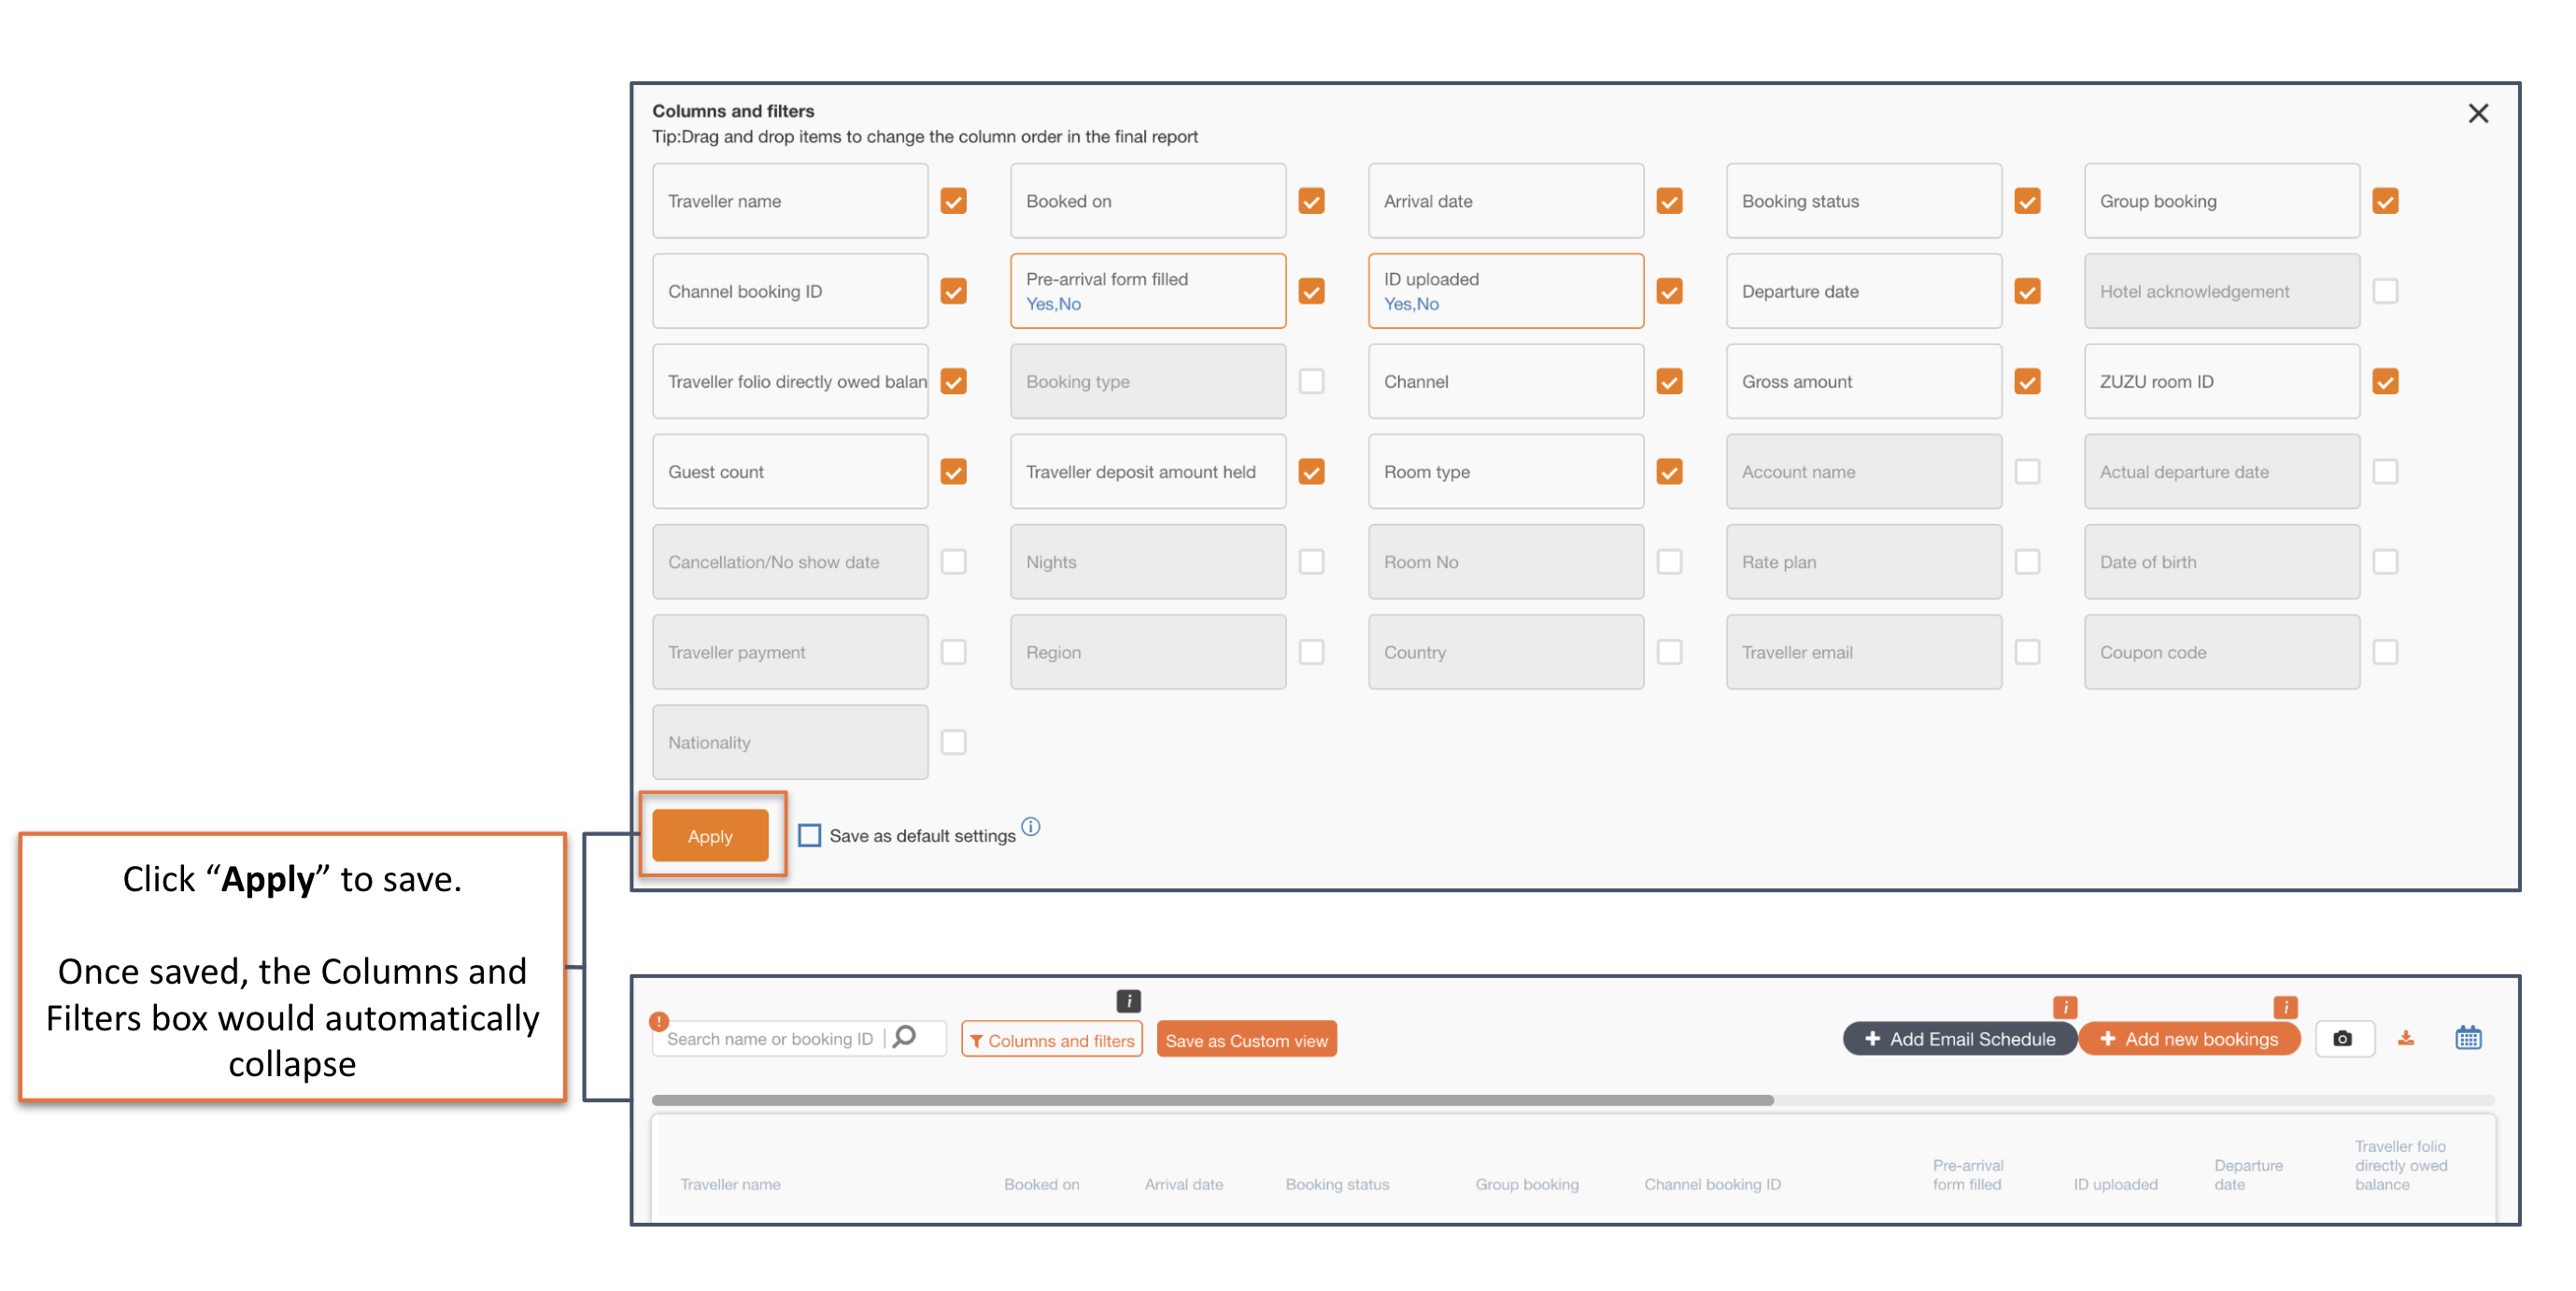Click info icon above Add Email Schedule
The image size is (2576, 1291).
click(2064, 1007)
